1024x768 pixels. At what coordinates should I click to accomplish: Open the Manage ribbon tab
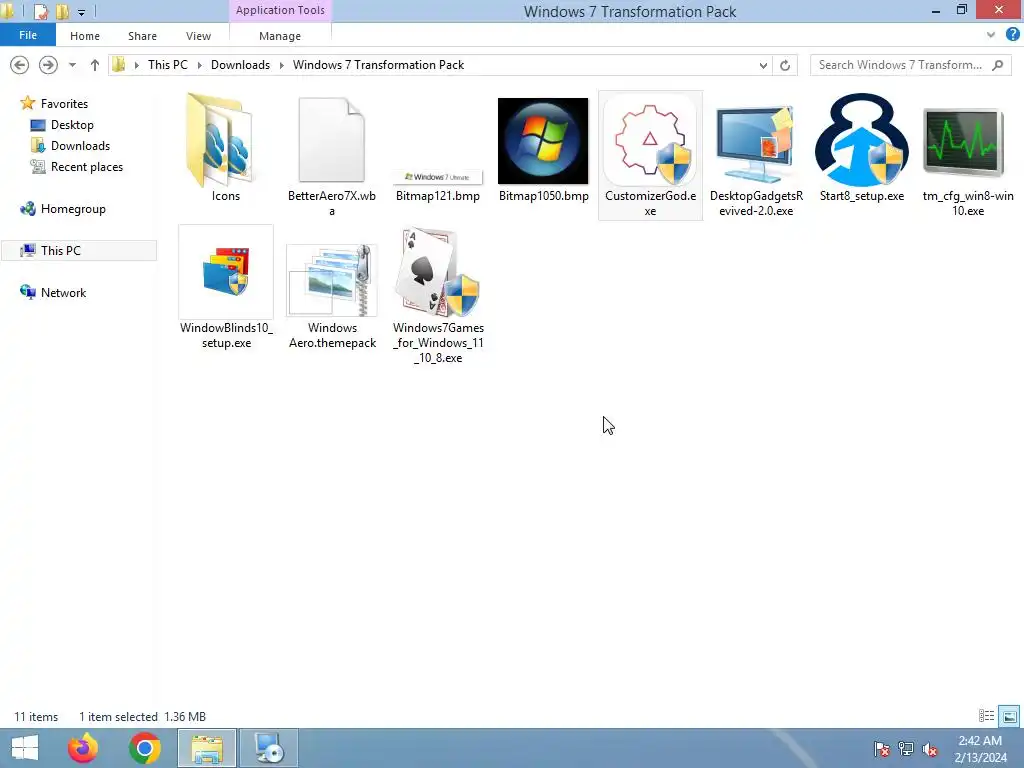click(x=280, y=36)
